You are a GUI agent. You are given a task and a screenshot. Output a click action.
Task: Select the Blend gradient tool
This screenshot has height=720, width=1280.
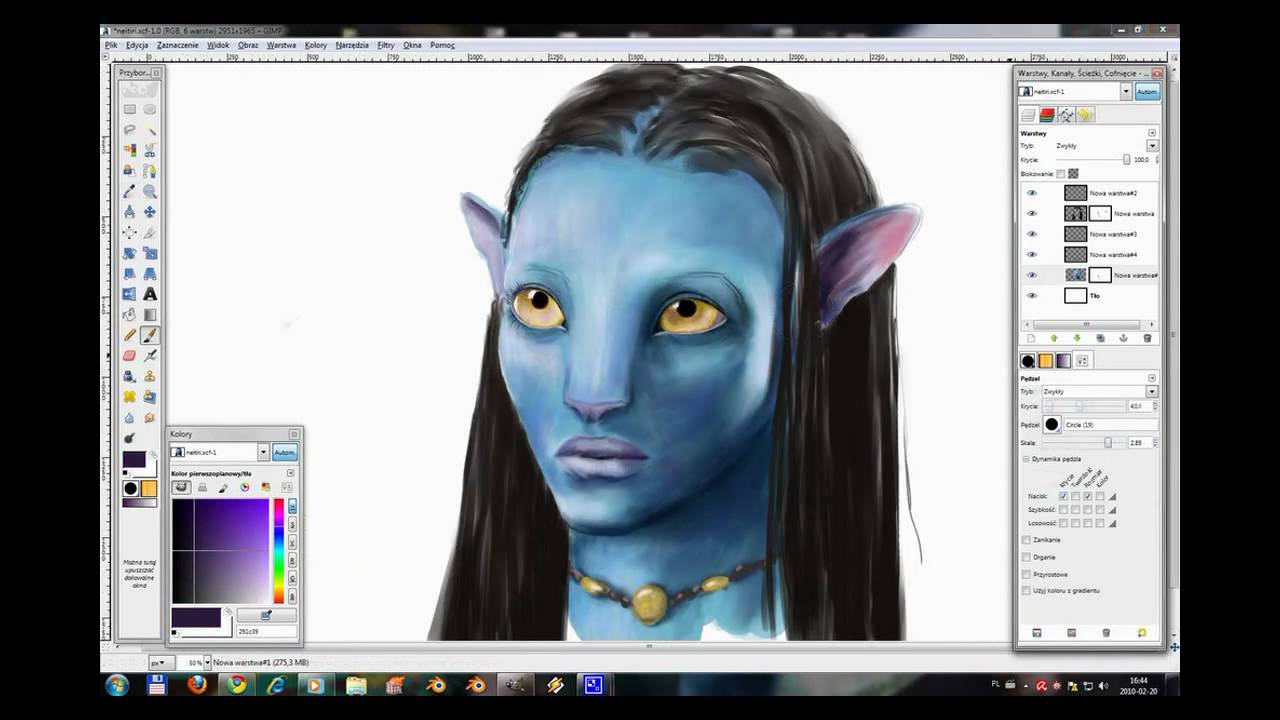(150, 315)
